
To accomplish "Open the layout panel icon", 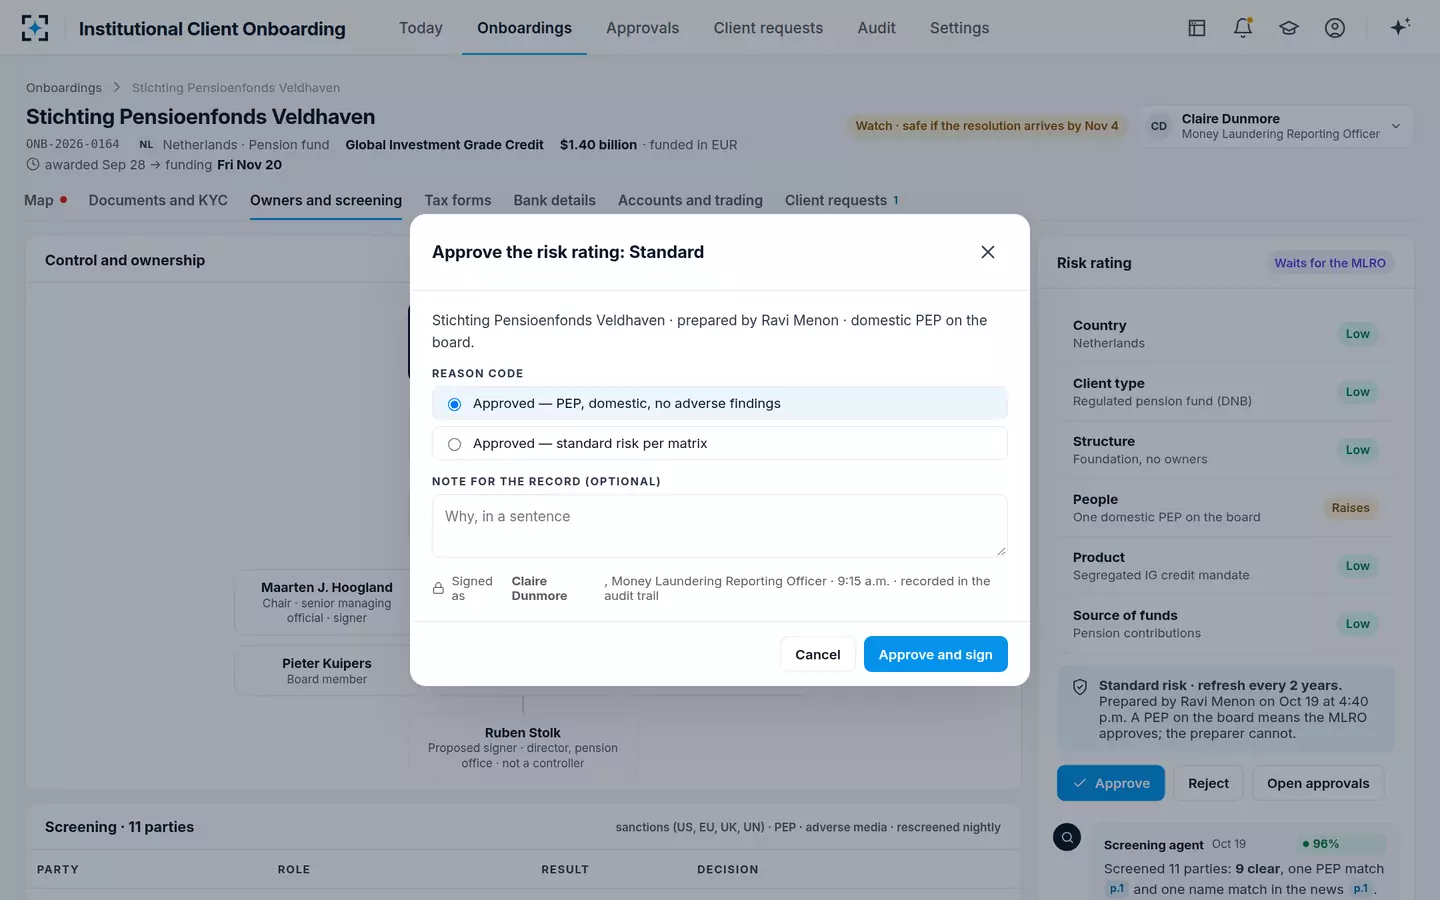I will point(1196,28).
